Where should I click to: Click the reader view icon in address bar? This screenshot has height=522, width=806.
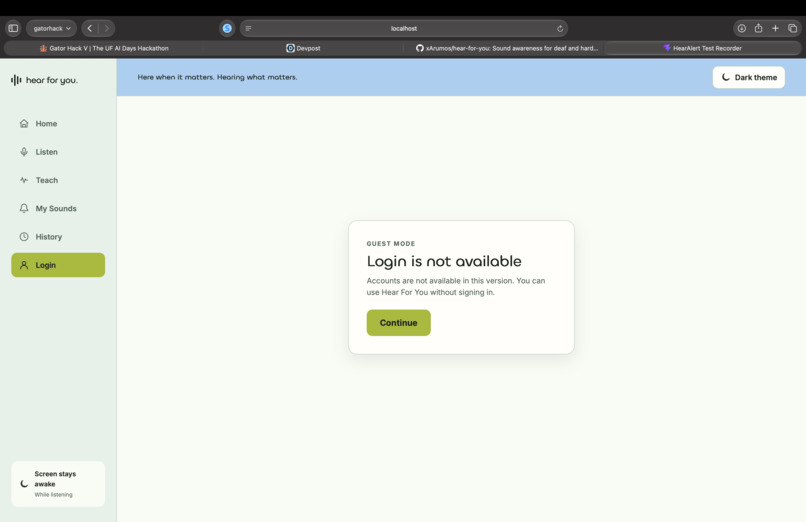pyautogui.click(x=248, y=28)
